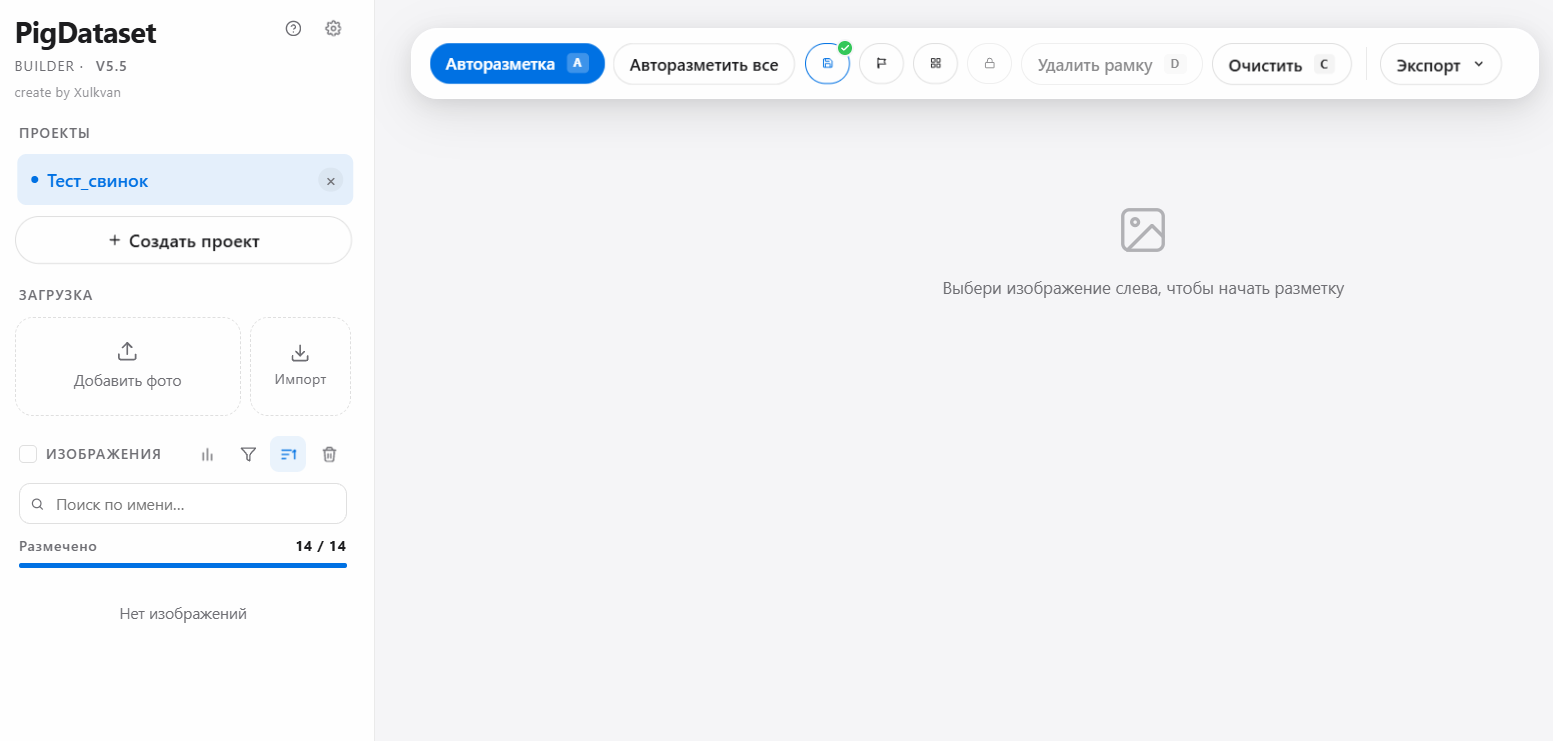Click the Нет изображений message
Screen dimensions: 1553x741
coord(183,613)
